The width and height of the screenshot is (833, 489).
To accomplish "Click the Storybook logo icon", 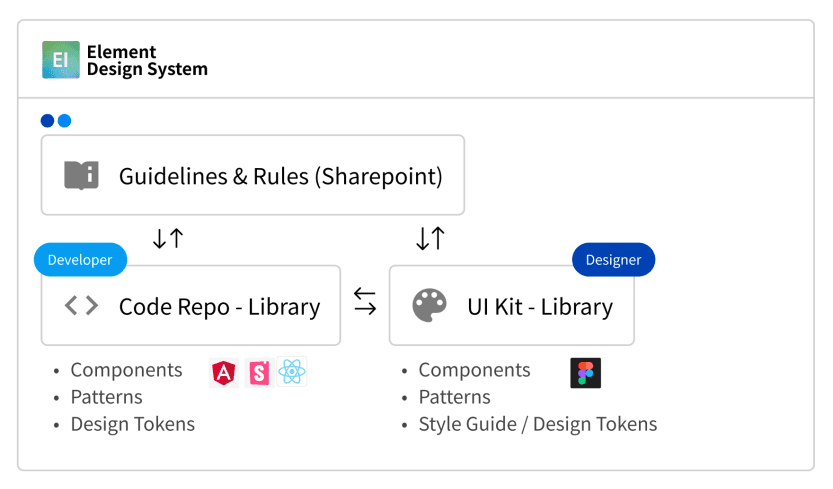I will coord(259,373).
